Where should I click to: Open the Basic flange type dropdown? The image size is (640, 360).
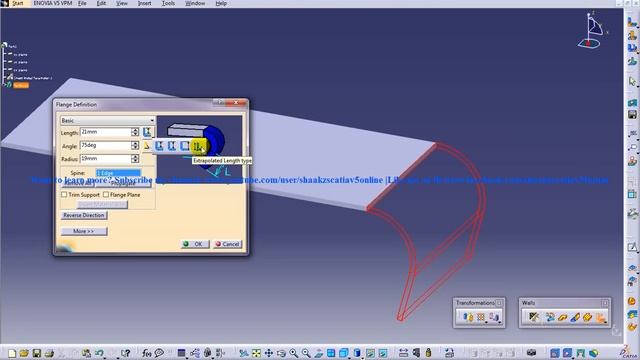pos(108,120)
